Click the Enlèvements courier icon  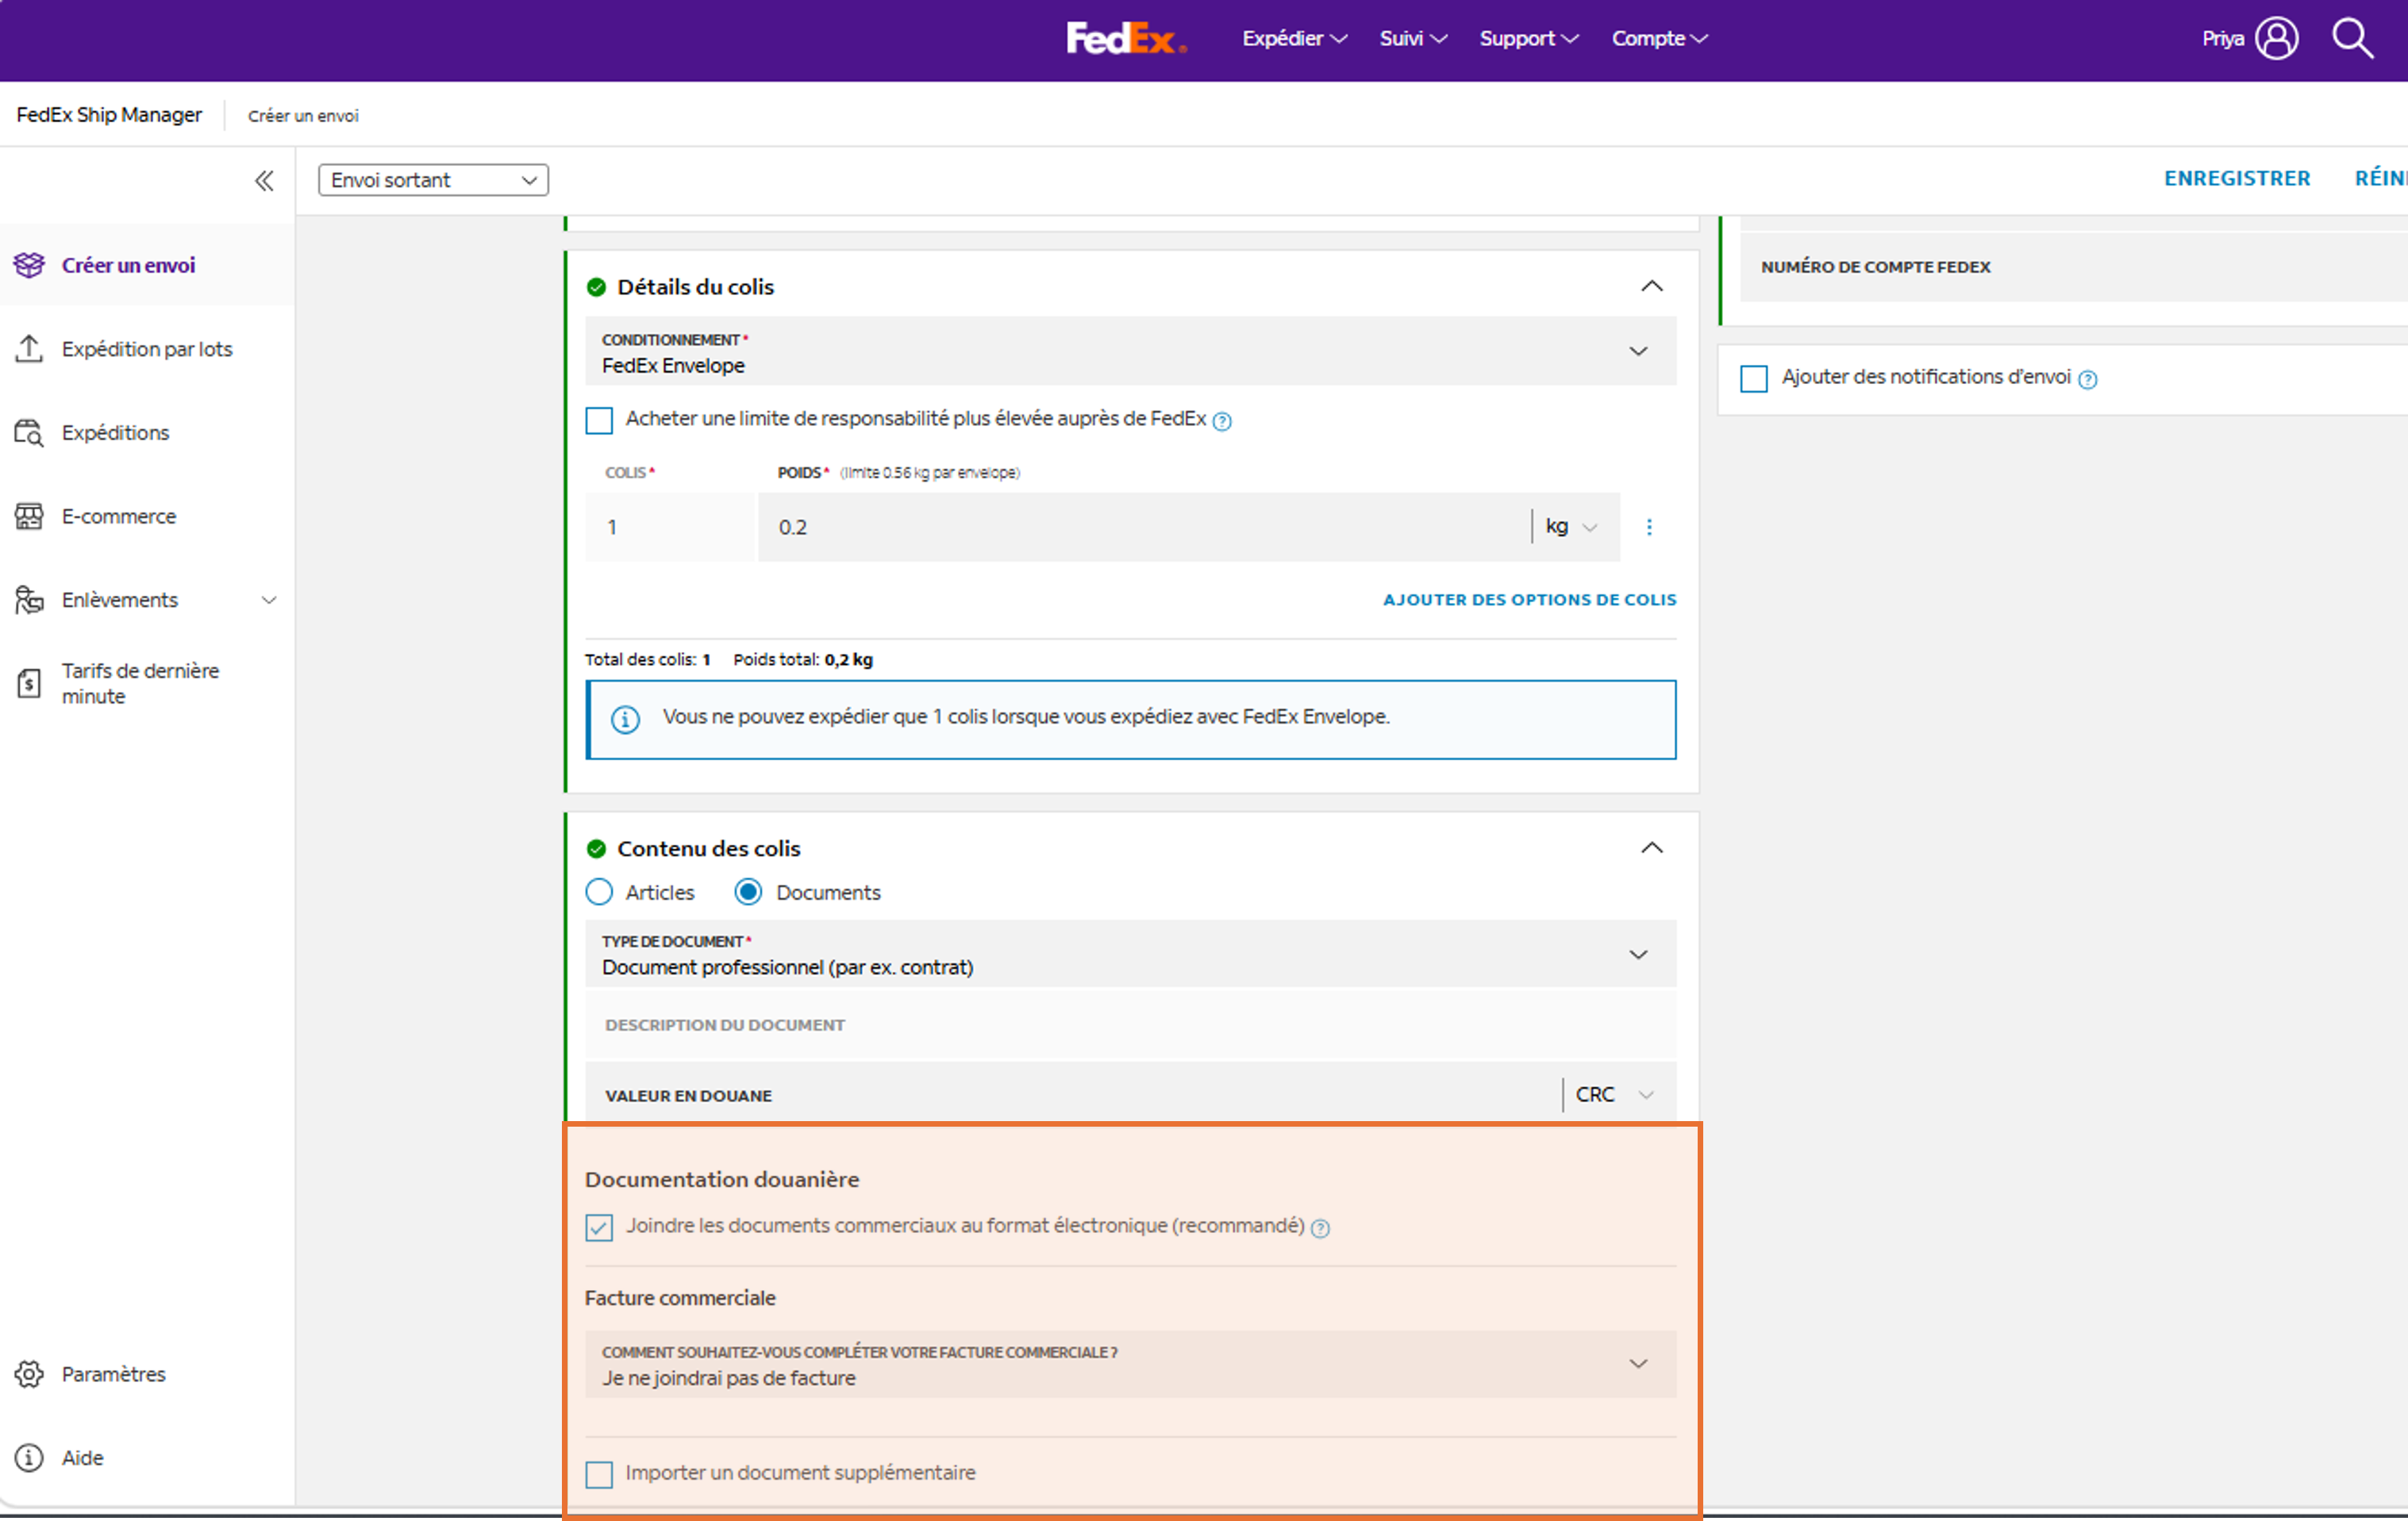coord(29,600)
